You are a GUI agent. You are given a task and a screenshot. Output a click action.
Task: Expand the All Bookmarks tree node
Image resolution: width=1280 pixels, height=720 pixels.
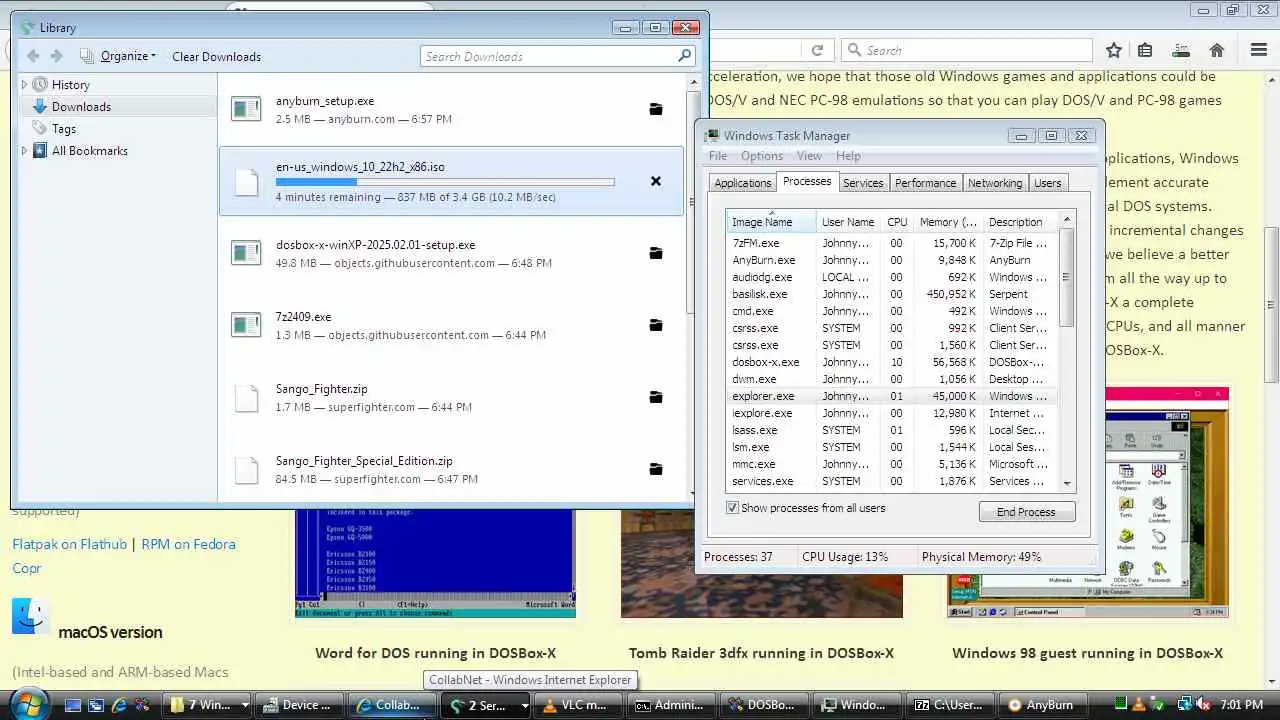(x=25, y=151)
